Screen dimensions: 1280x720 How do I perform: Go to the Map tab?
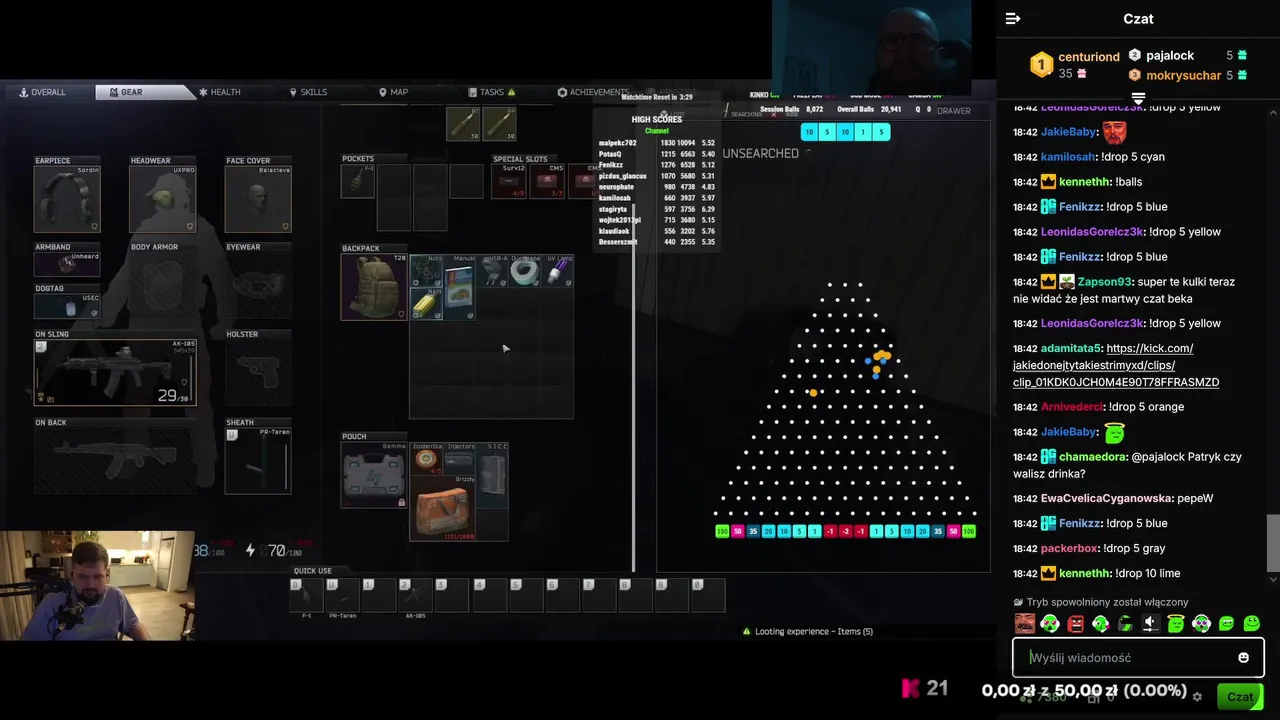(393, 92)
